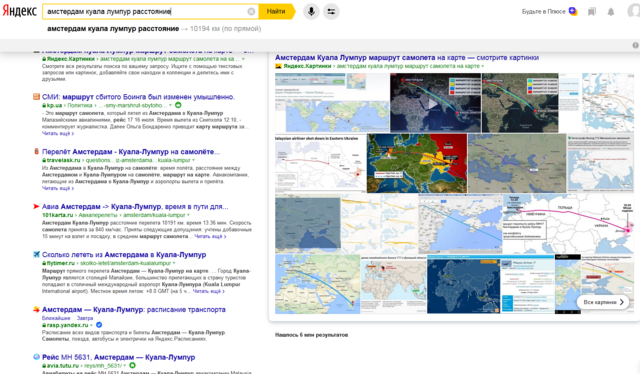Viewport: 640px width, 374px height.
Task: Open the pink route map over Польша thumbnail
Action: (x=568, y=224)
